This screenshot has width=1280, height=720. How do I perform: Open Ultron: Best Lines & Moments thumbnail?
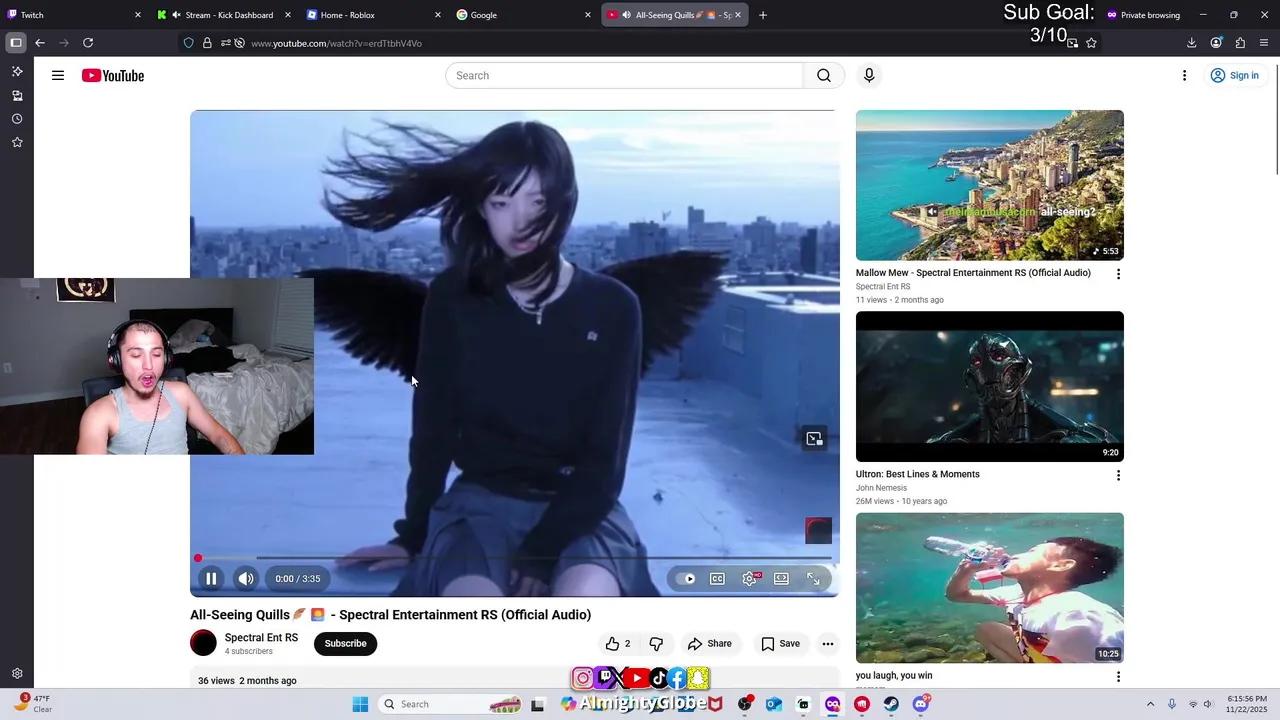[x=990, y=386]
